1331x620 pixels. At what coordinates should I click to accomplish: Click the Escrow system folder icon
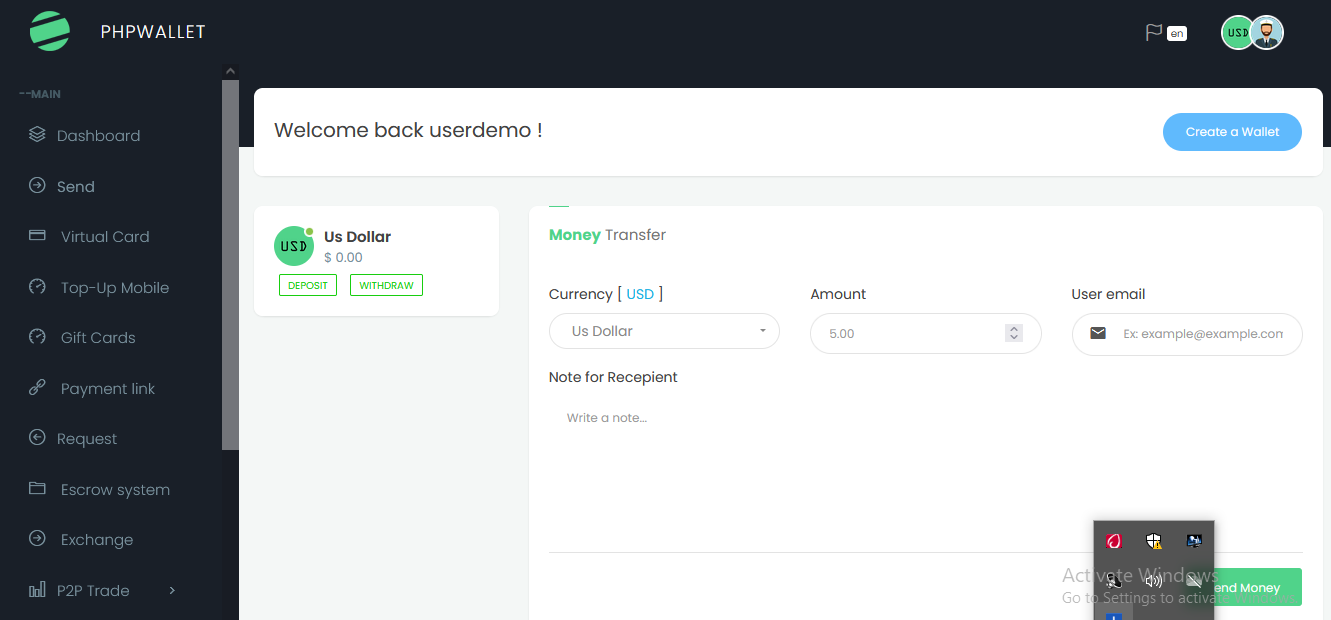(37, 489)
